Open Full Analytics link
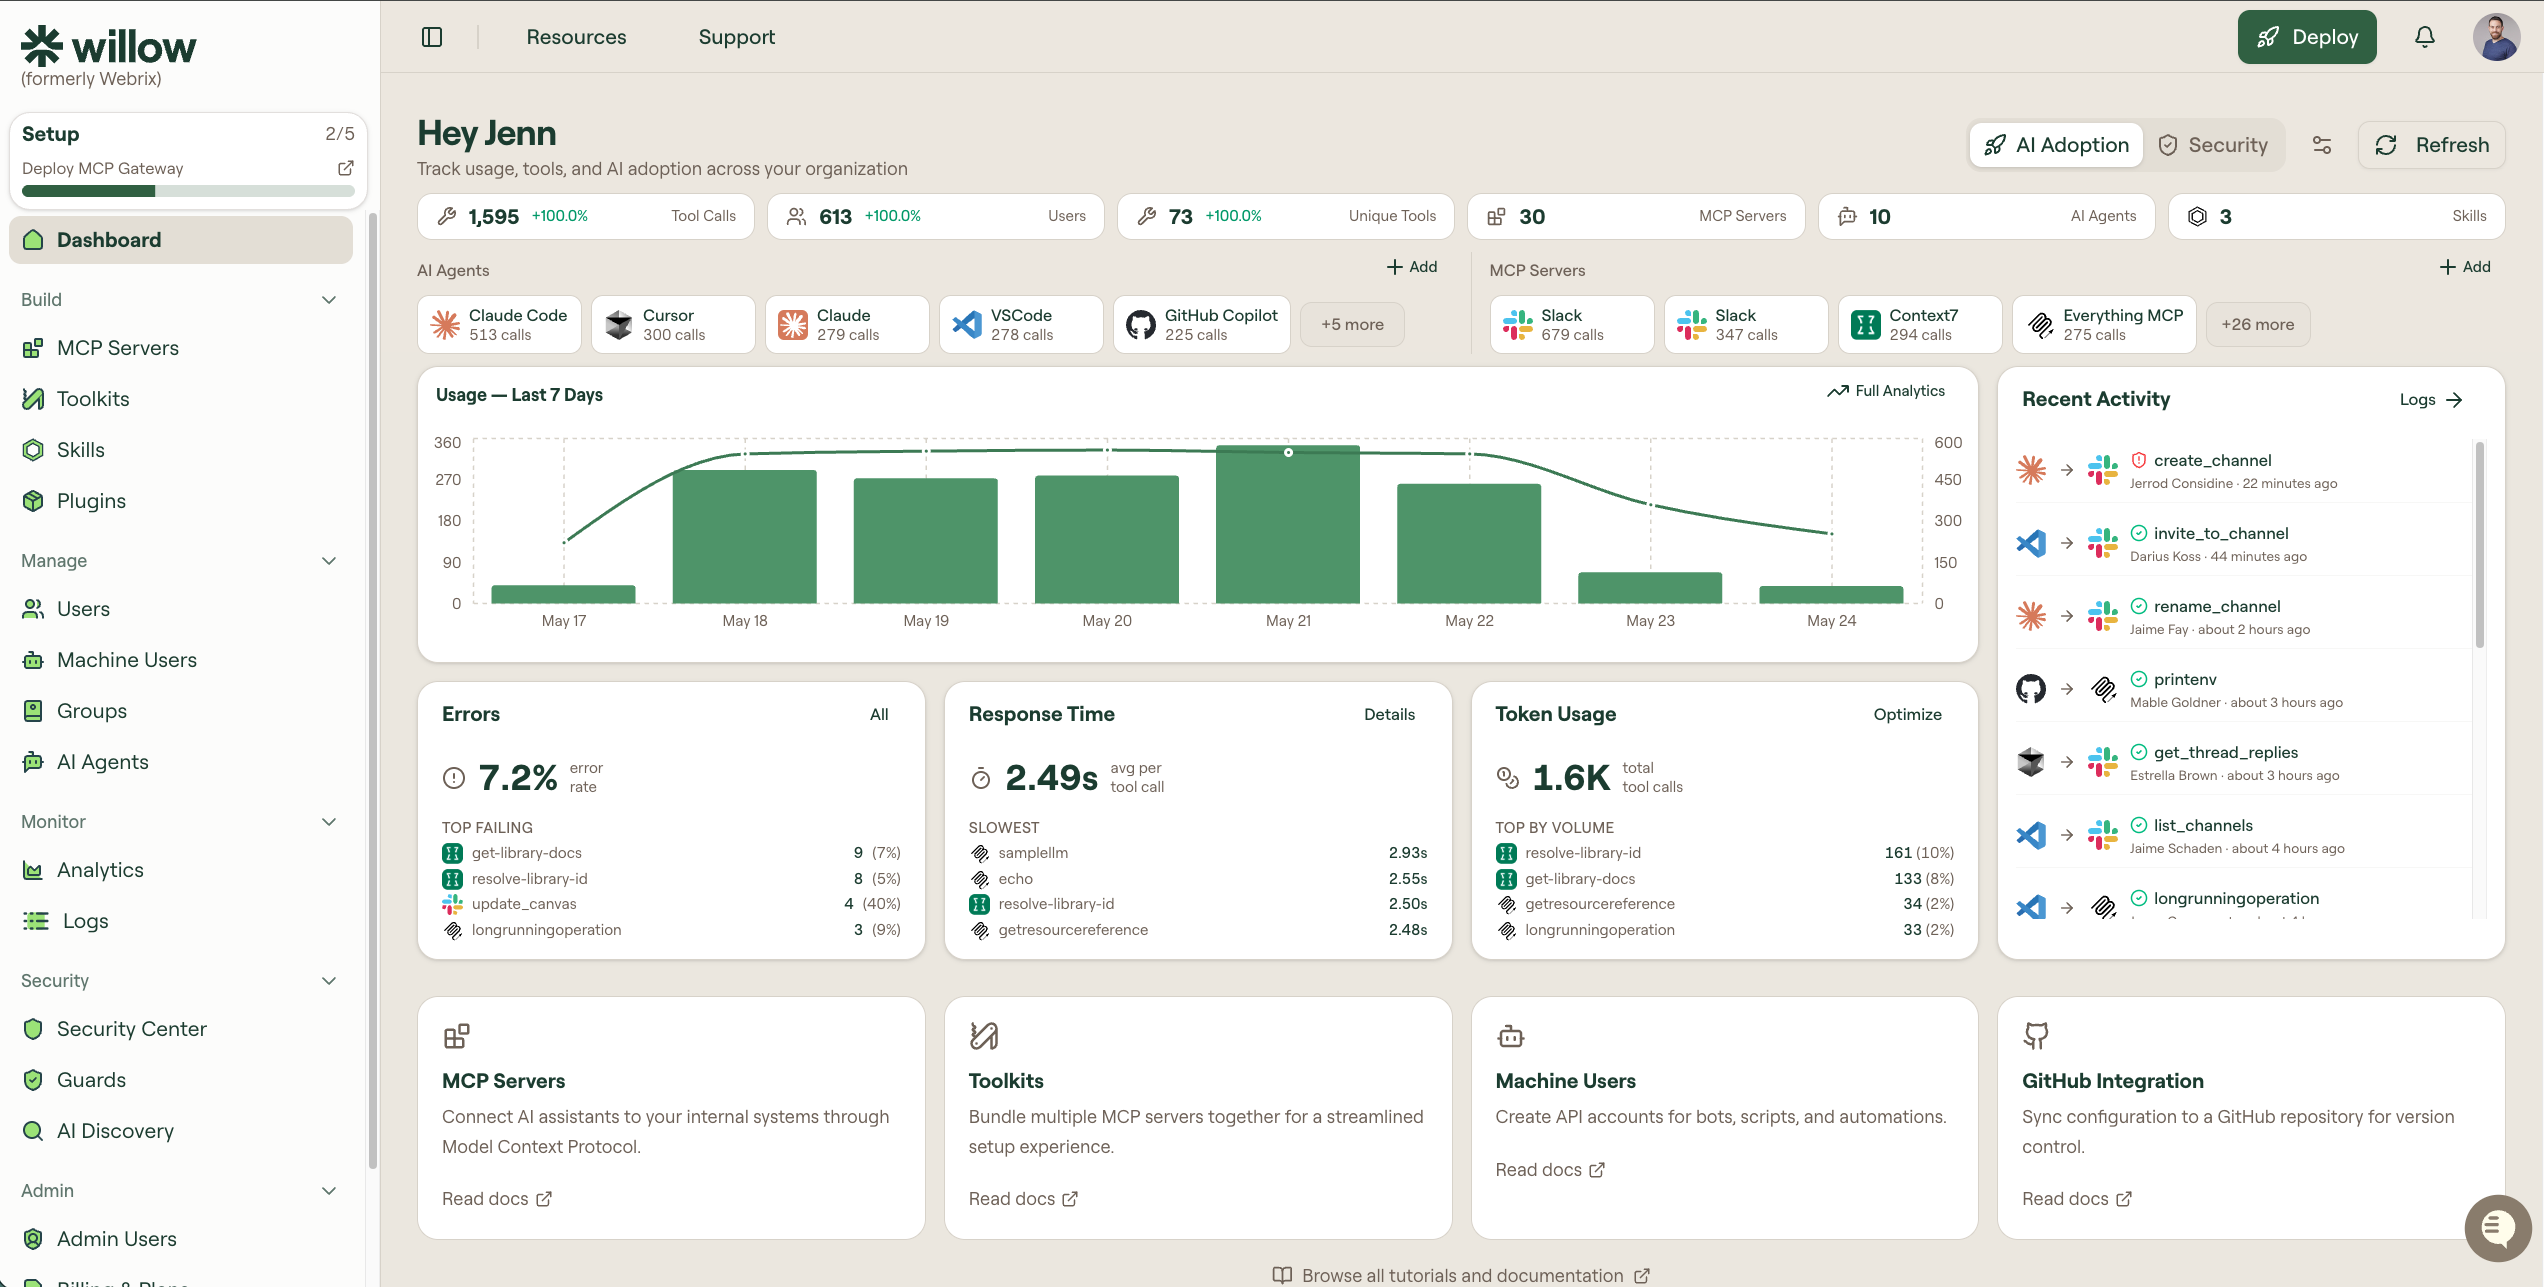This screenshot has width=2544, height=1287. tap(1886, 391)
